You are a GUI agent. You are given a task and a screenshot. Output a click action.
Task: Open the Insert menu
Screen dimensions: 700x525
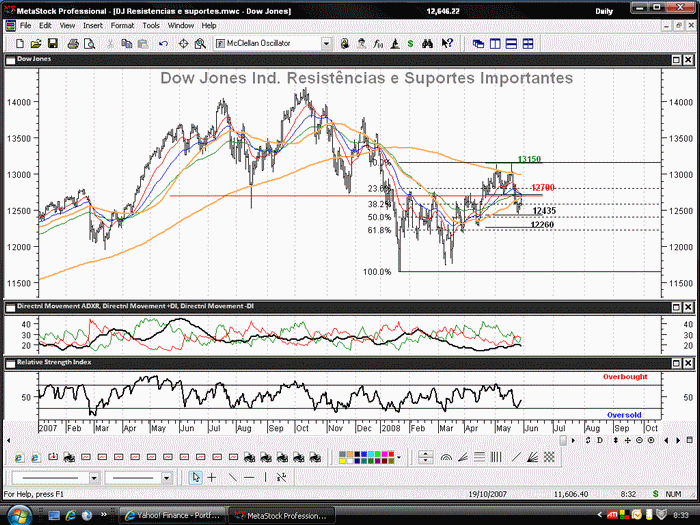(x=93, y=26)
